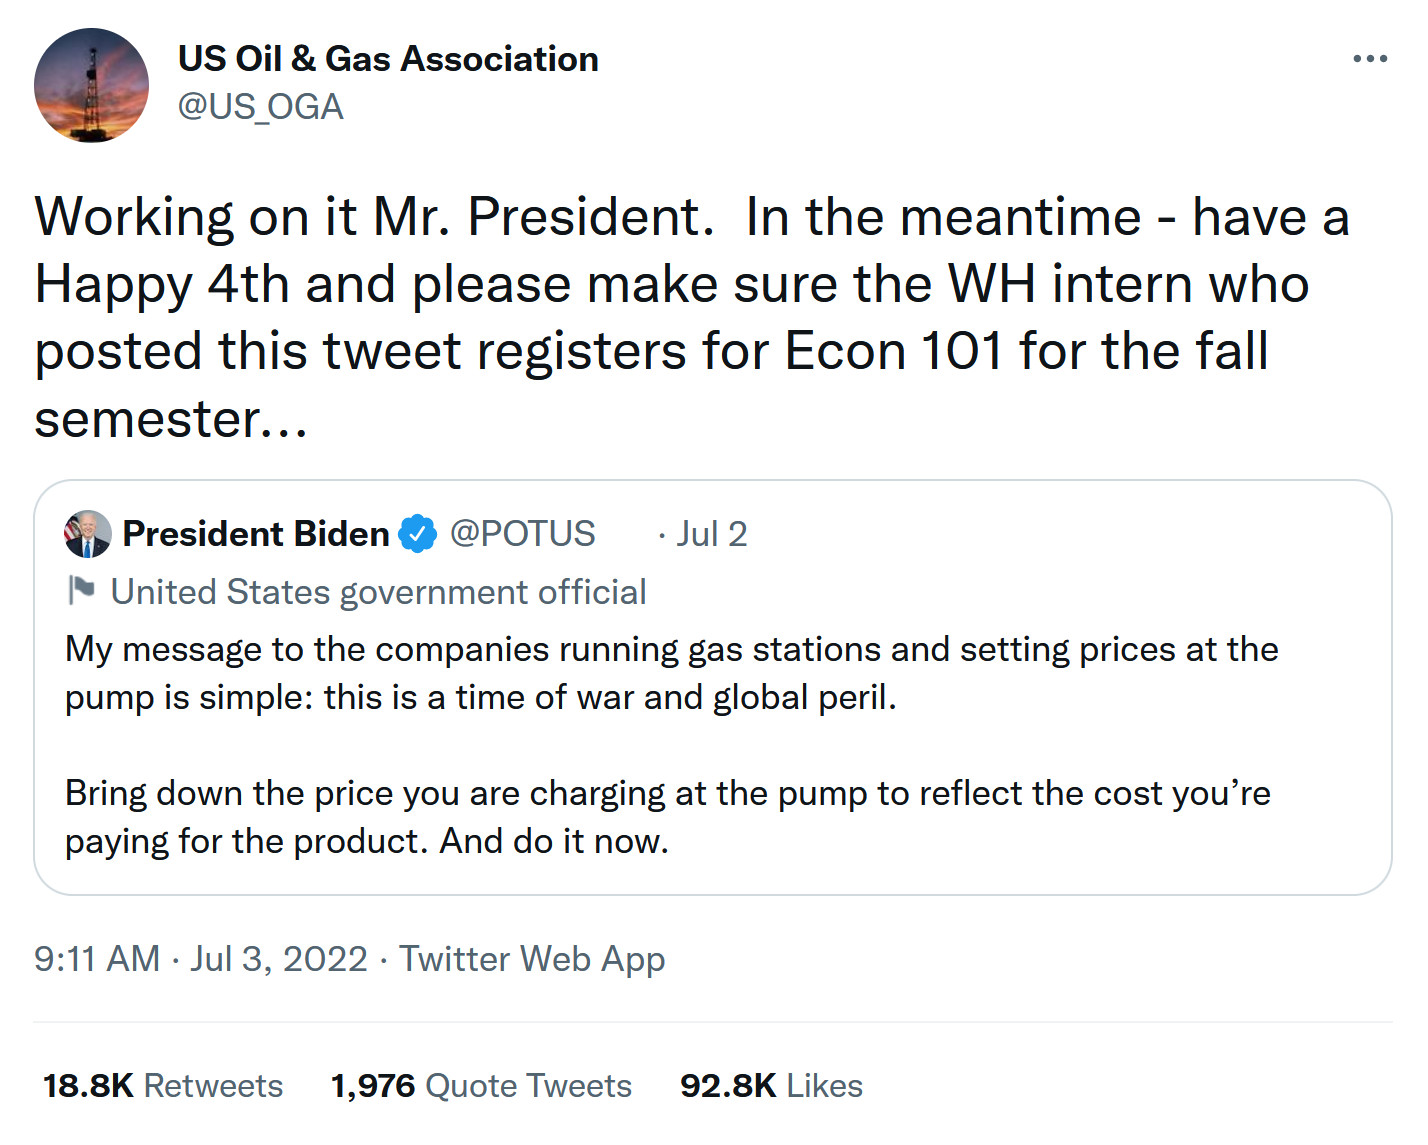Click the 9:11 AM time below the tweet
The image size is (1428, 1145).
pos(97,959)
